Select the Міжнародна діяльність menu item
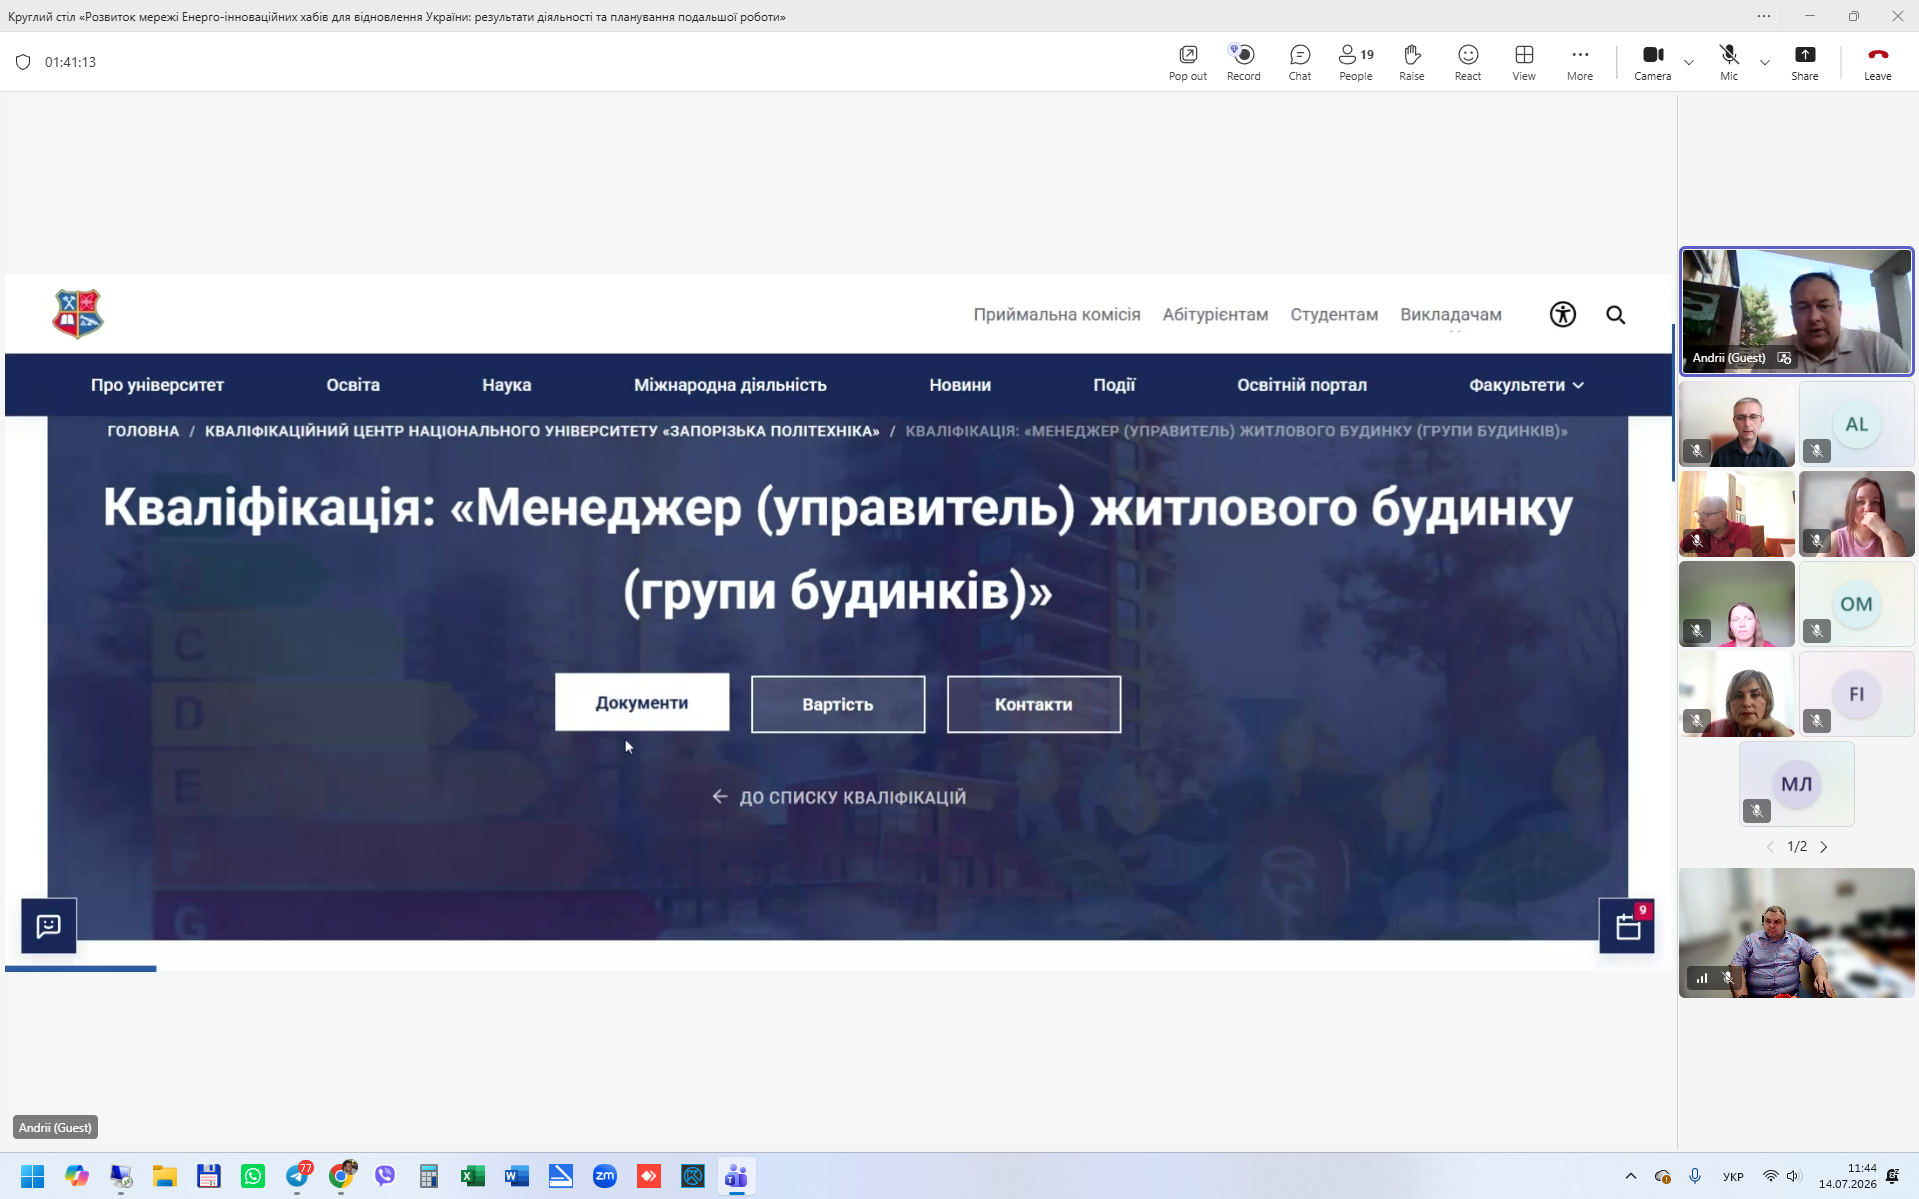 [730, 385]
